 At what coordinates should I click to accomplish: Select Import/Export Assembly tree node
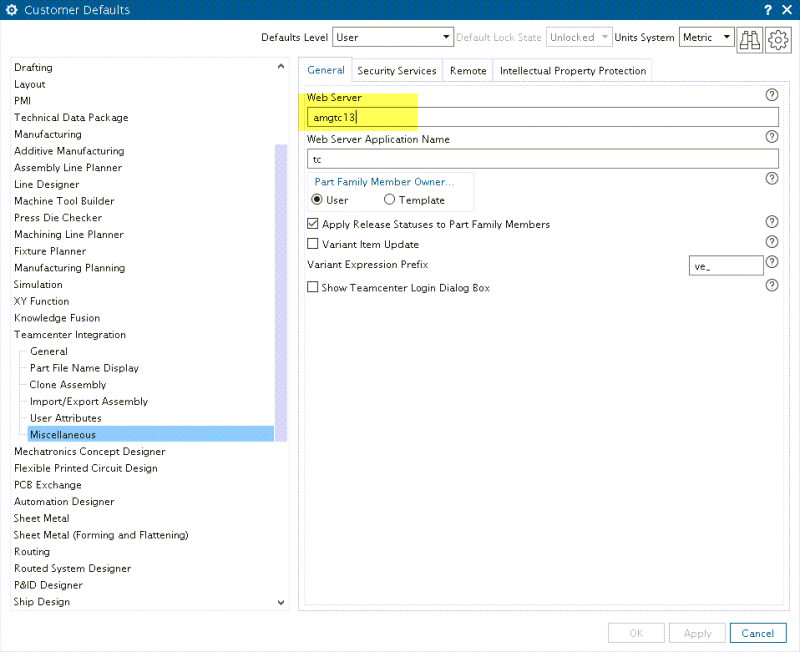[x=89, y=402]
